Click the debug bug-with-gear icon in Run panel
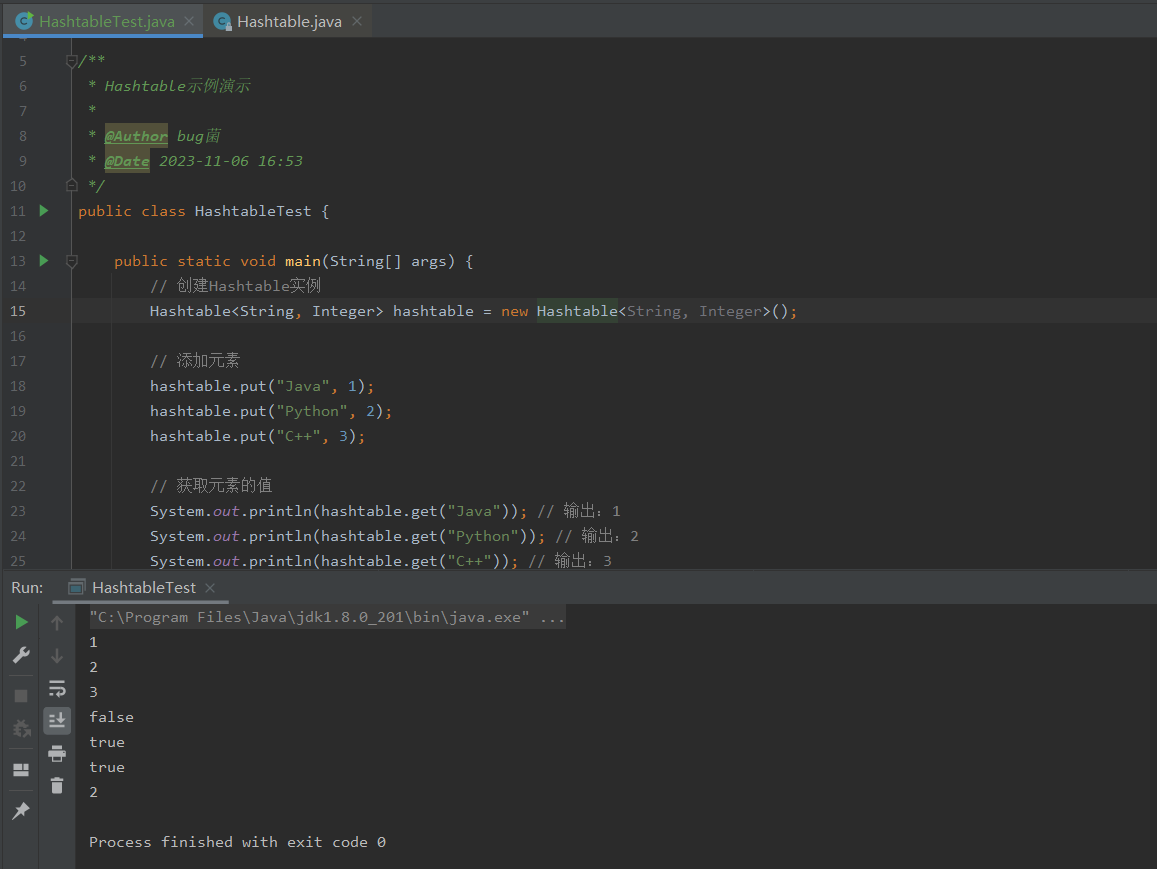Image resolution: width=1157 pixels, height=869 pixels. [21, 729]
